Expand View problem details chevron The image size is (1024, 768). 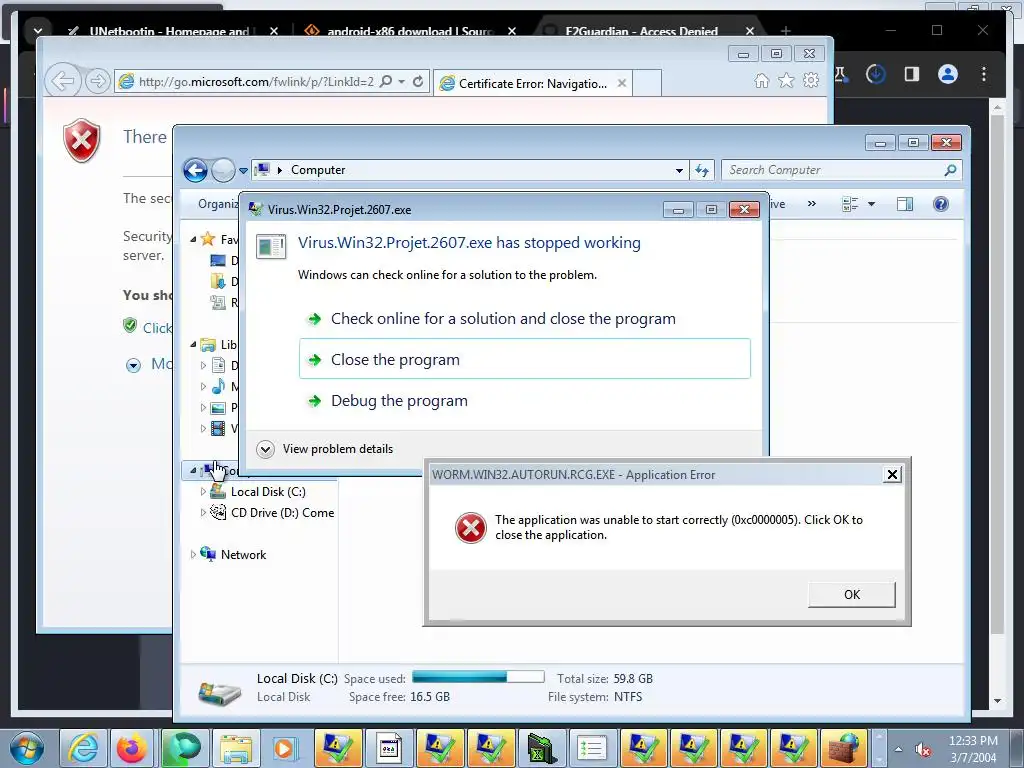265,449
